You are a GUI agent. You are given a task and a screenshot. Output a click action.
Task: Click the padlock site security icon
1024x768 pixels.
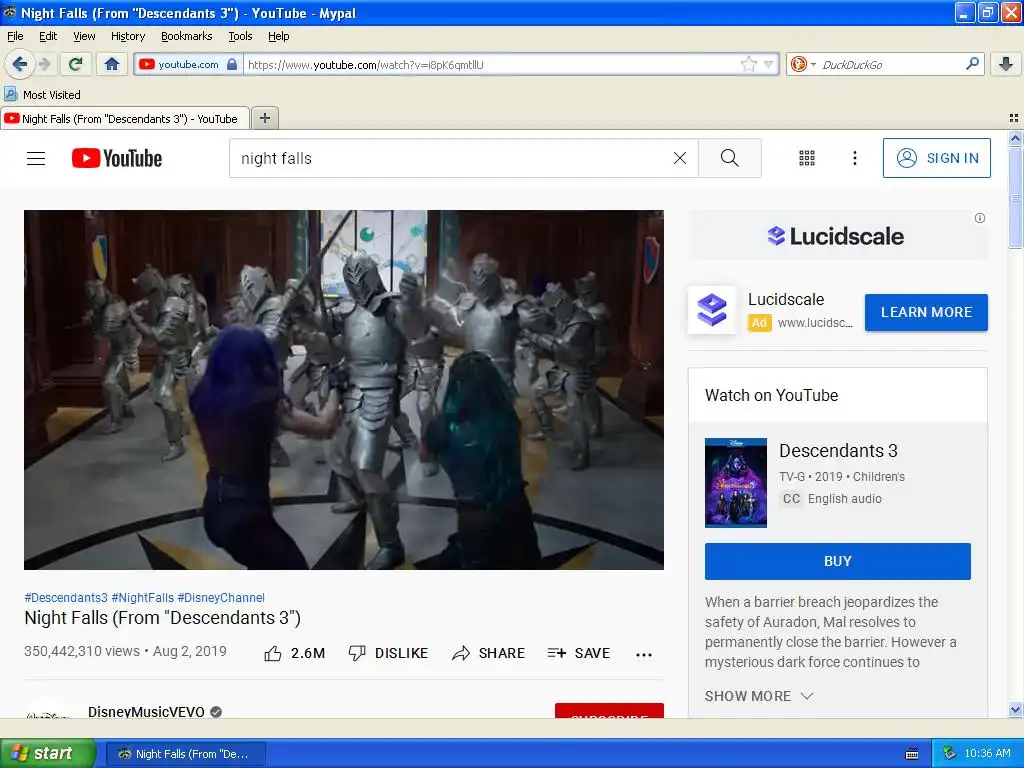tap(232, 64)
